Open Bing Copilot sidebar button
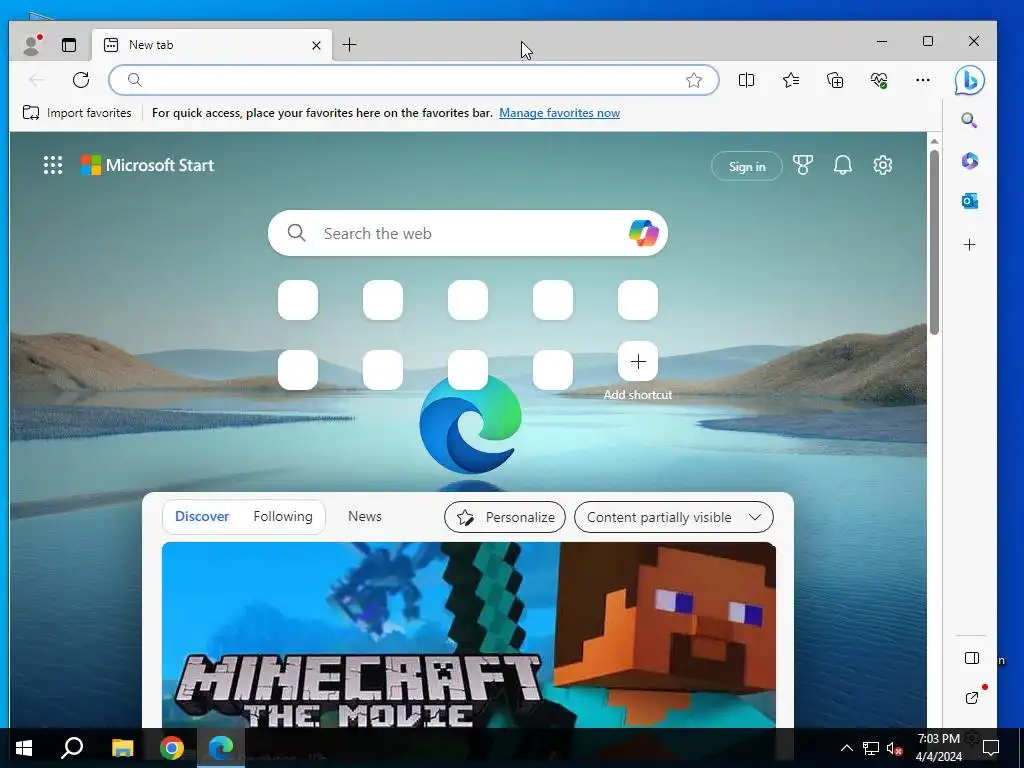The height and width of the screenshot is (768, 1024). [x=970, y=80]
